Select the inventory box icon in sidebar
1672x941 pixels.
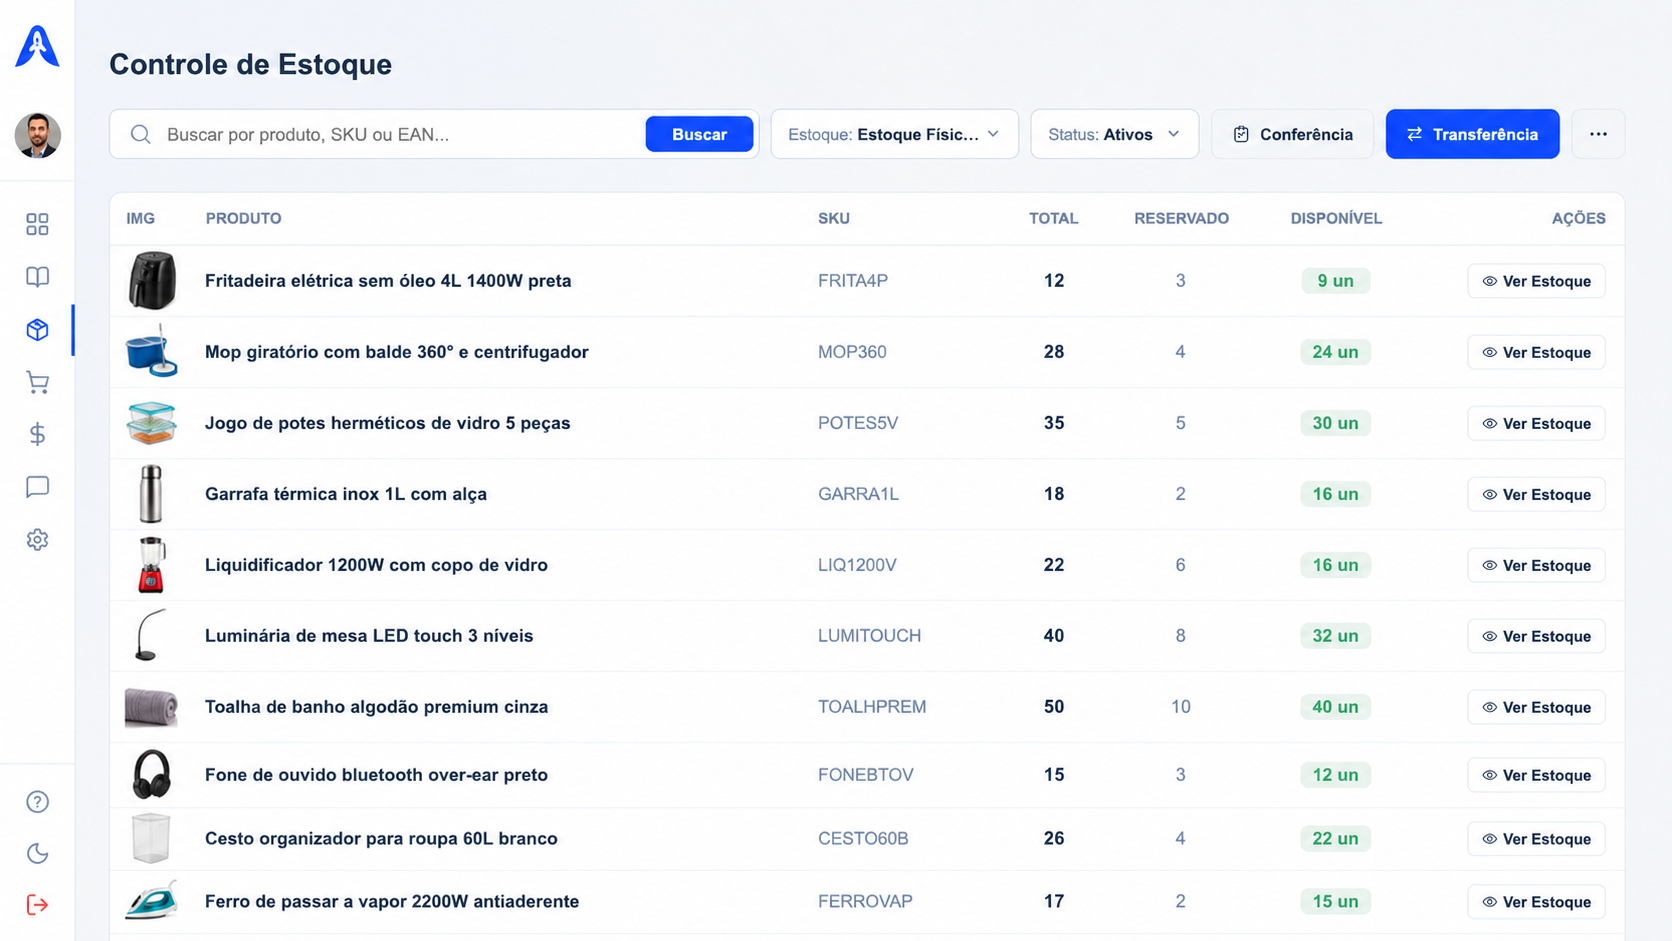(37, 330)
